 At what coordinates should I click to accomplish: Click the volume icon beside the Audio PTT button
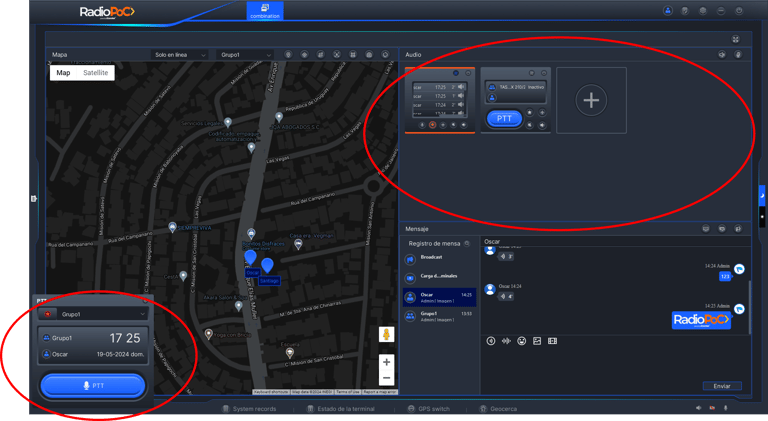pos(542,125)
